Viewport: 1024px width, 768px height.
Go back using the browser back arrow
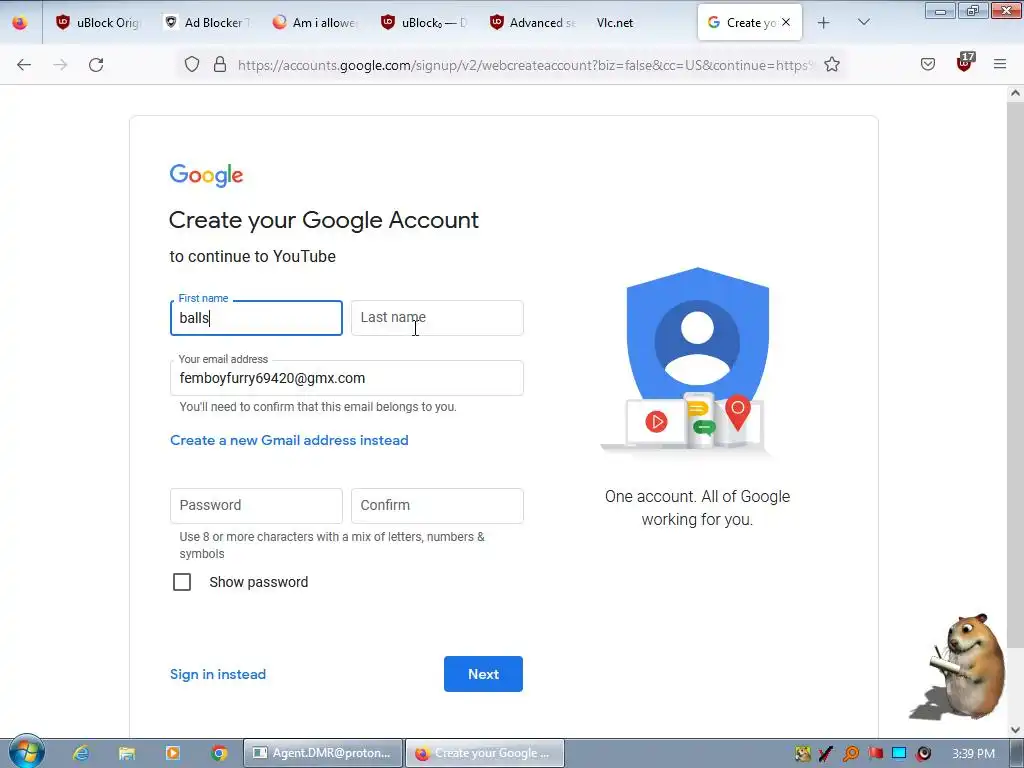coord(24,65)
